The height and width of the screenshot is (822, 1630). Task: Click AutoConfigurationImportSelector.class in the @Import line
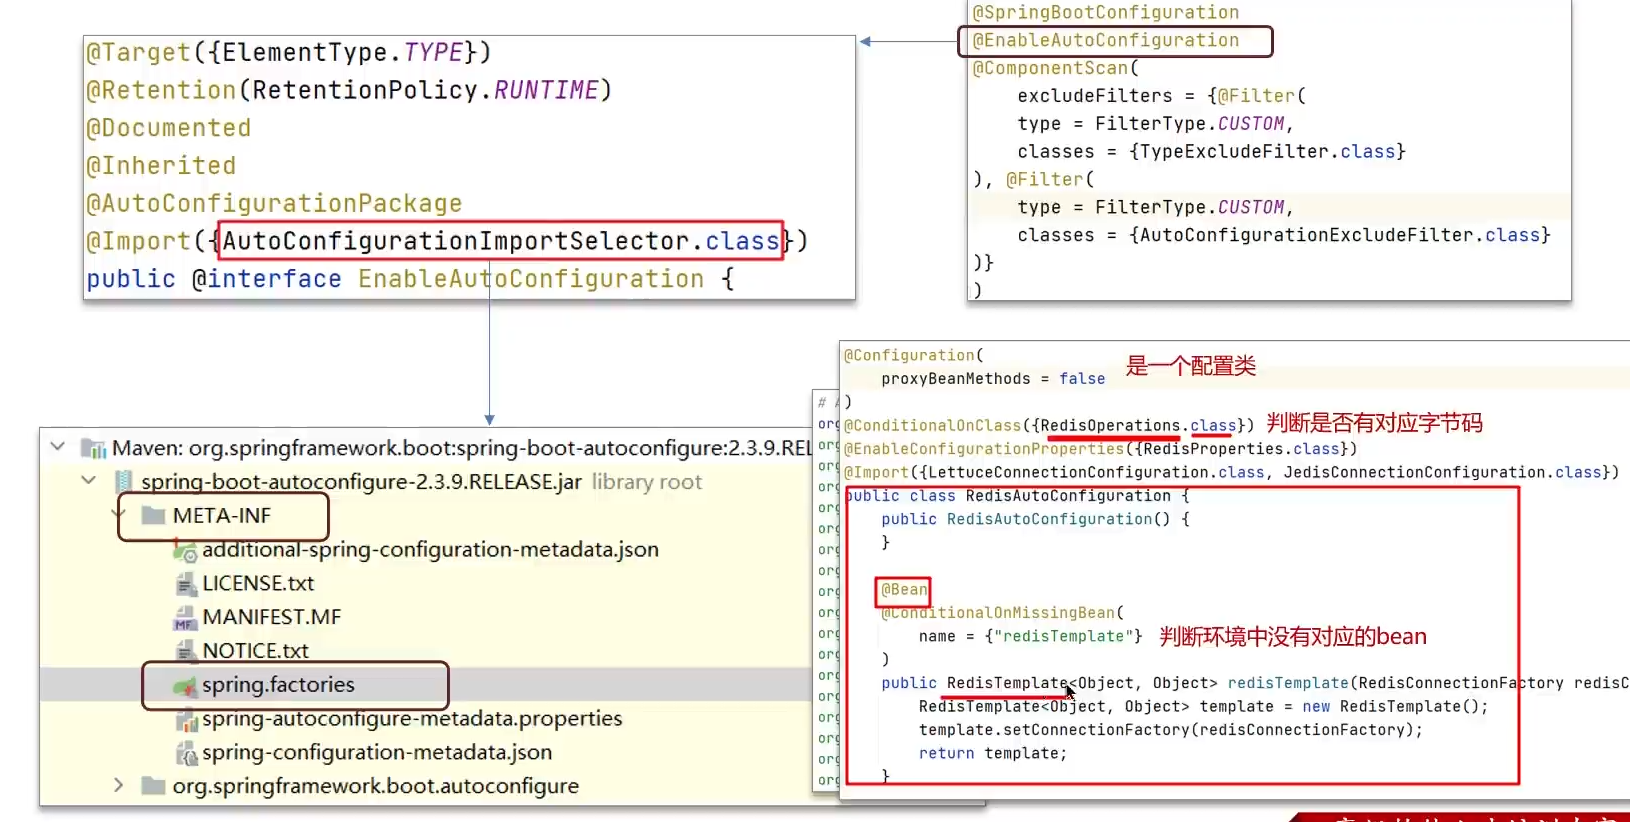[x=500, y=241]
